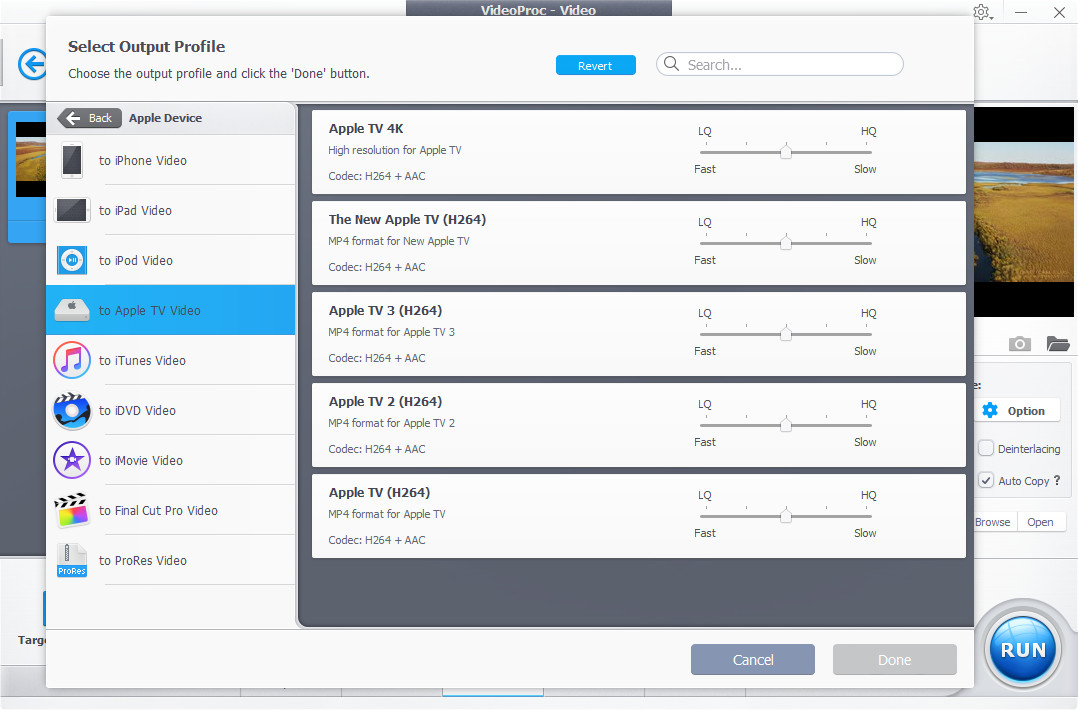
Task: Click the iTunes music note icon
Action: point(72,360)
